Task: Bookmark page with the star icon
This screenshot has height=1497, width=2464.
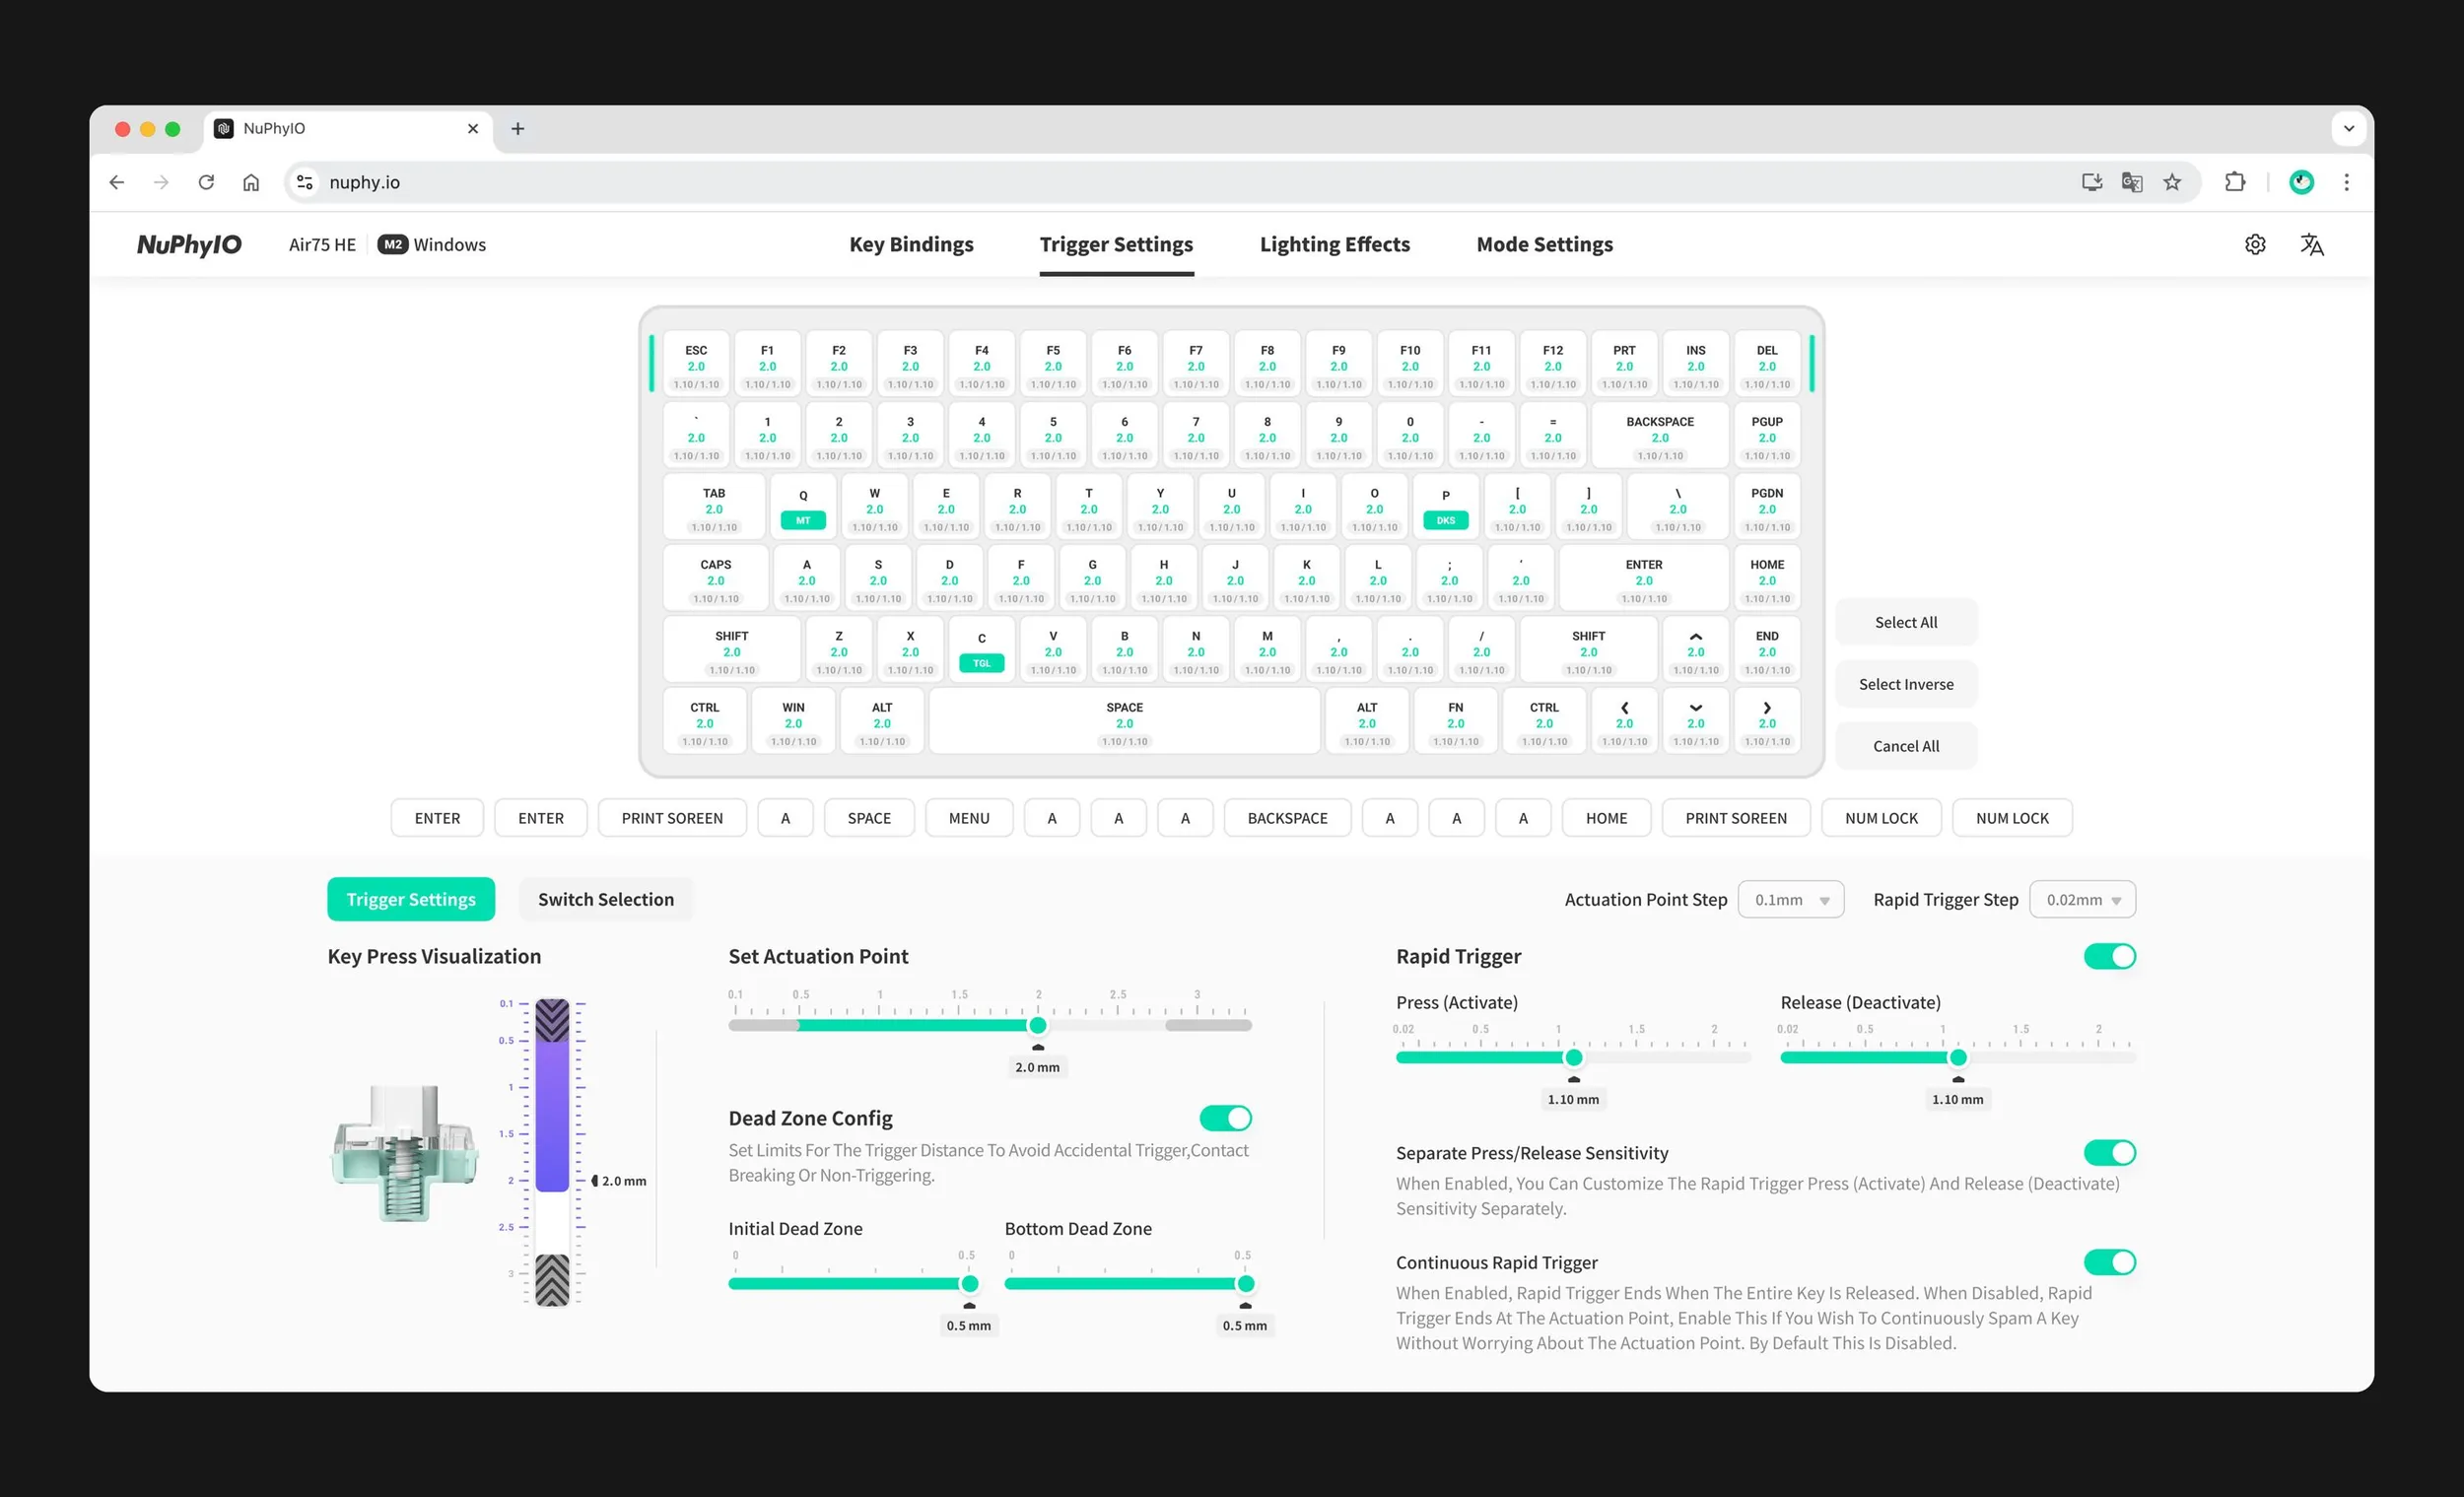Action: point(2172,182)
